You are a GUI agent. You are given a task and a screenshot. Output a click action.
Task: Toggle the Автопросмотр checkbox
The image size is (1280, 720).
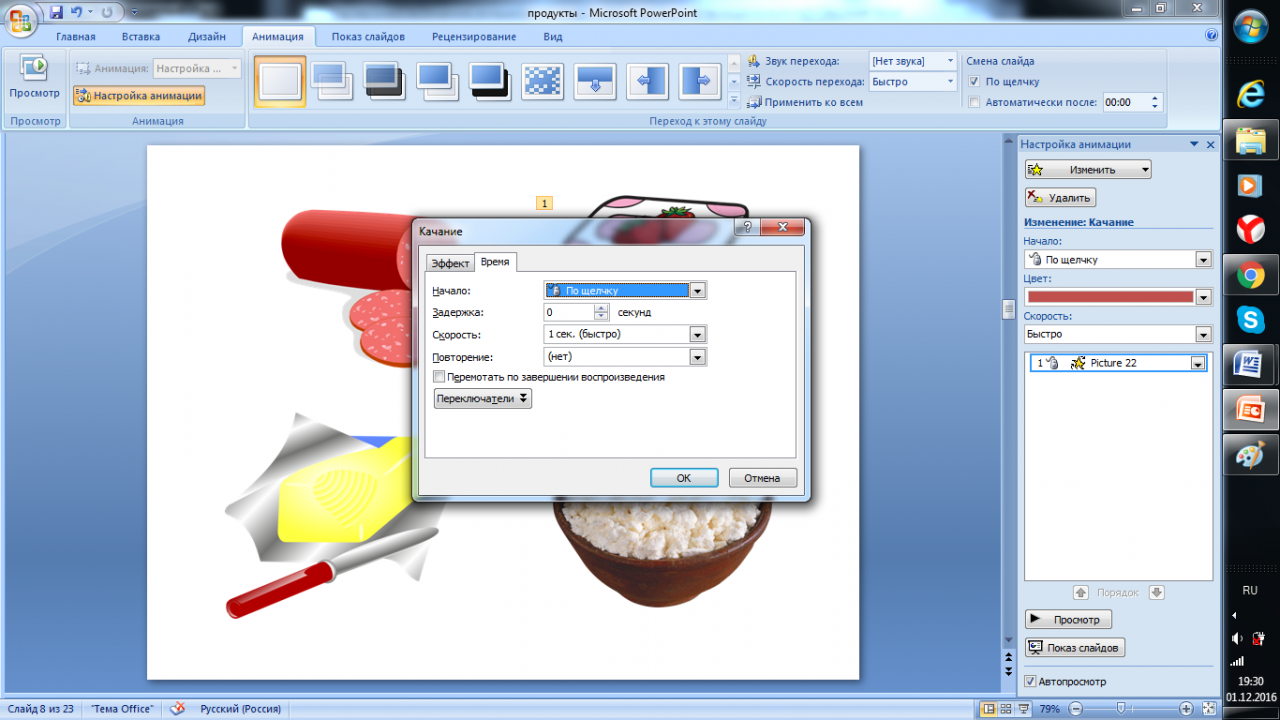[1031, 681]
